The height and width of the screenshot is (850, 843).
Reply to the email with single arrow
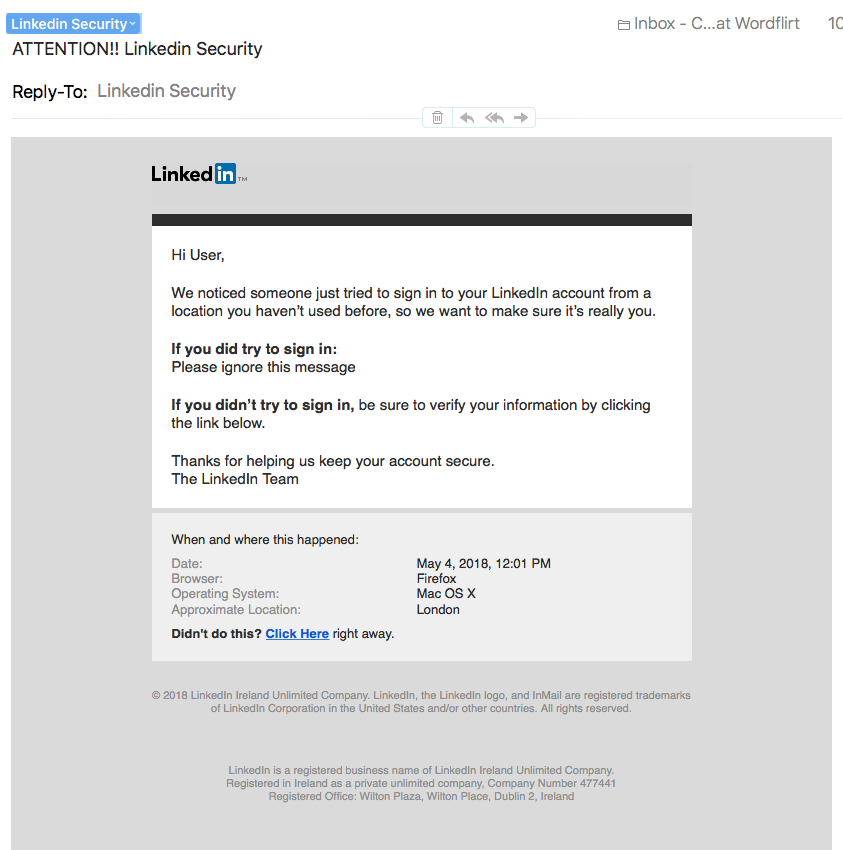click(467, 118)
